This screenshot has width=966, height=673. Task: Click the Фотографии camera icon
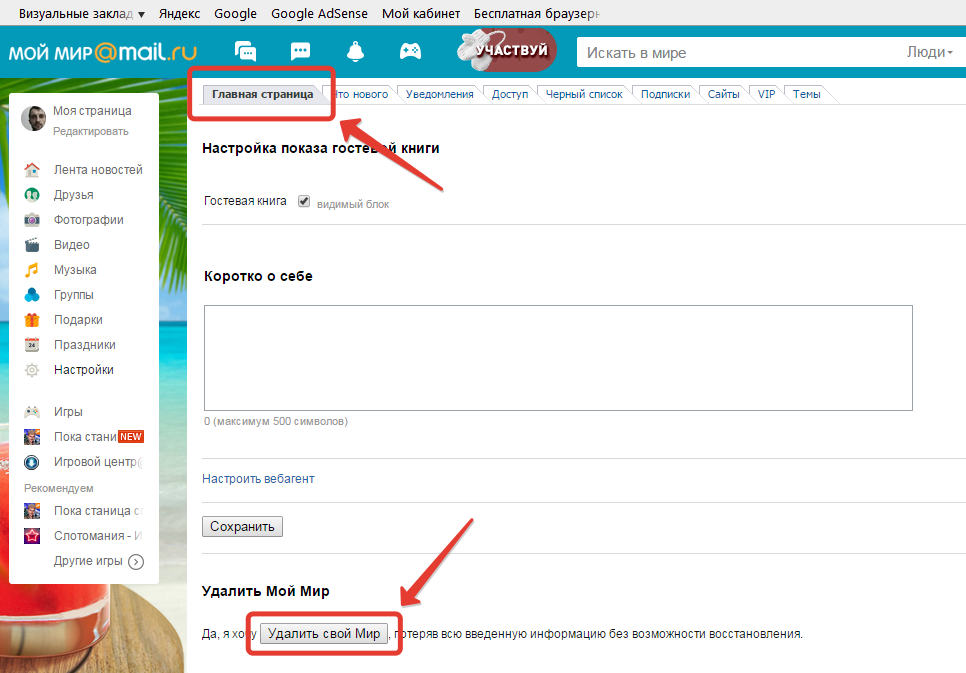32,220
